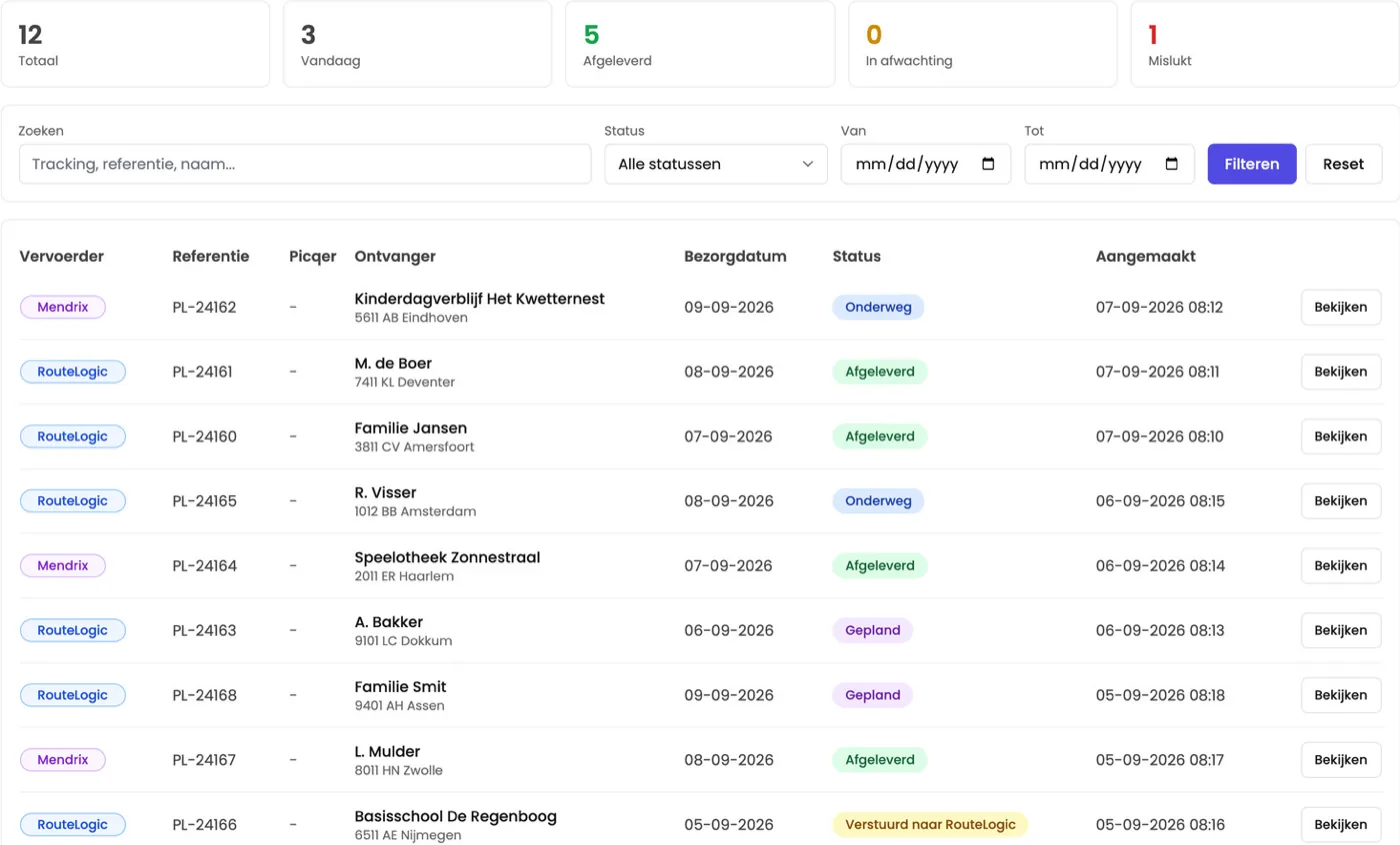The height and width of the screenshot is (845, 1400).
Task: Select the In afwachting summary card
Action: (x=983, y=44)
